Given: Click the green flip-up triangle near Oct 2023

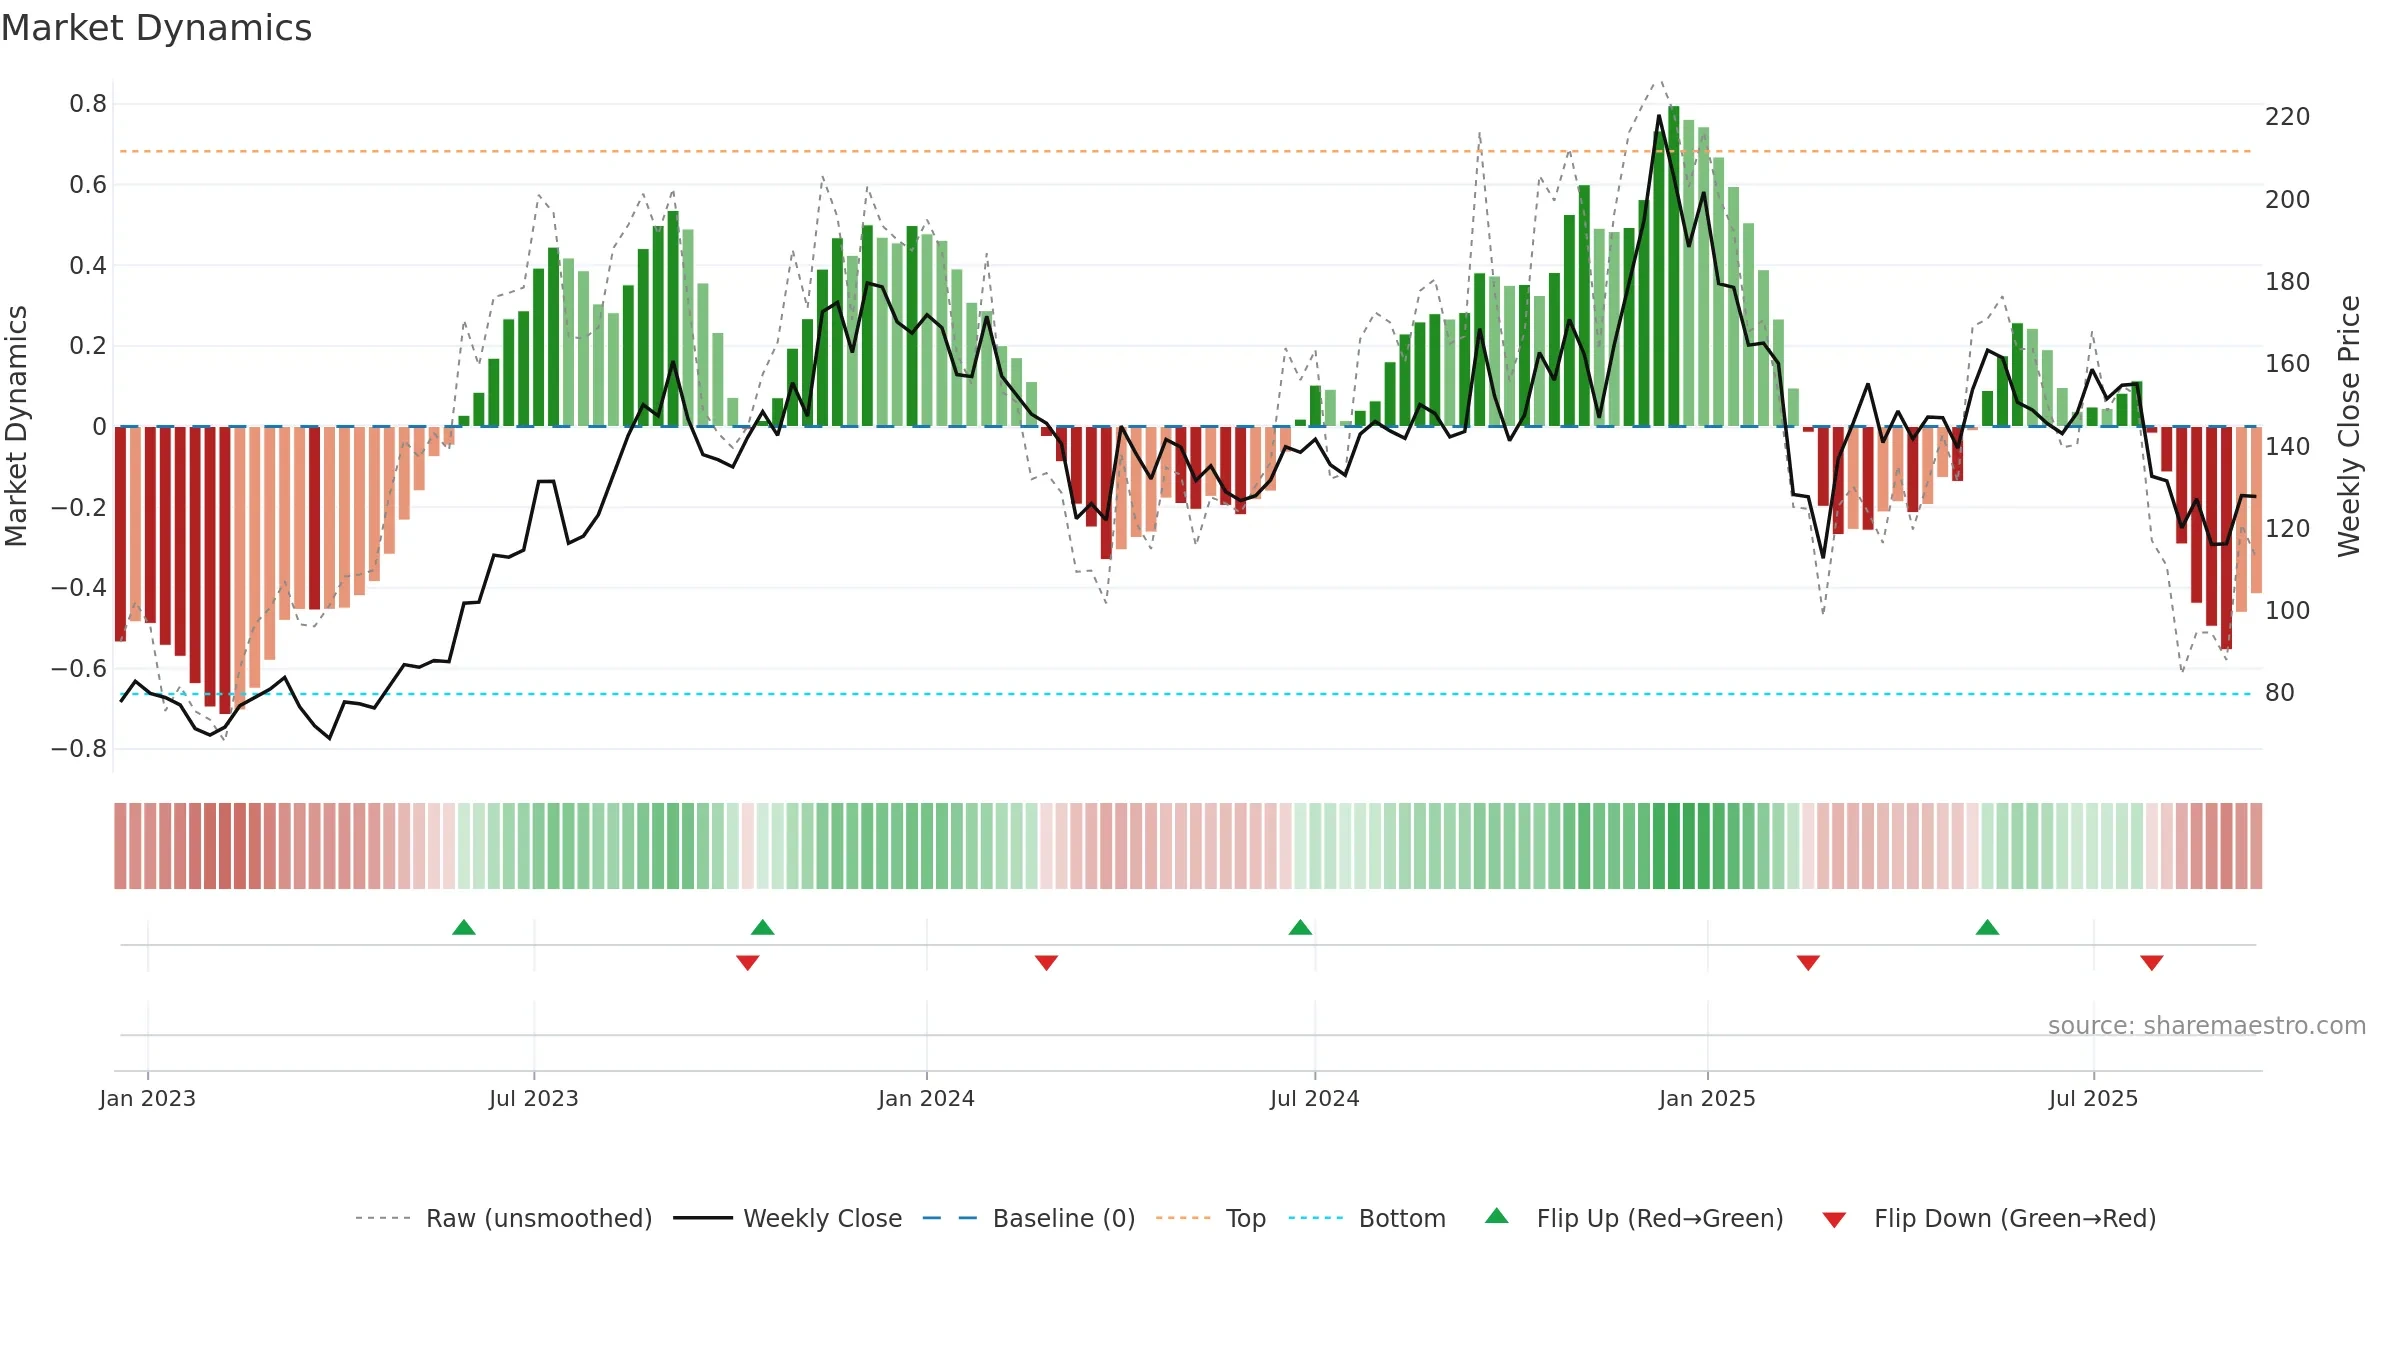Looking at the screenshot, I should click(x=763, y=927).
